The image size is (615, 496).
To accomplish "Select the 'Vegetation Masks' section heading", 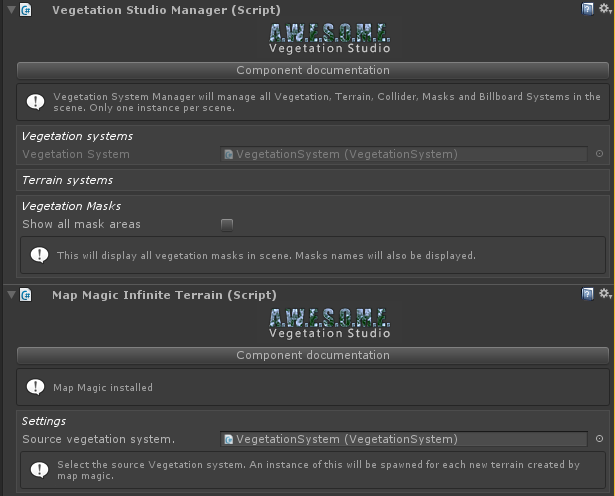I will (x=71, y=206).
